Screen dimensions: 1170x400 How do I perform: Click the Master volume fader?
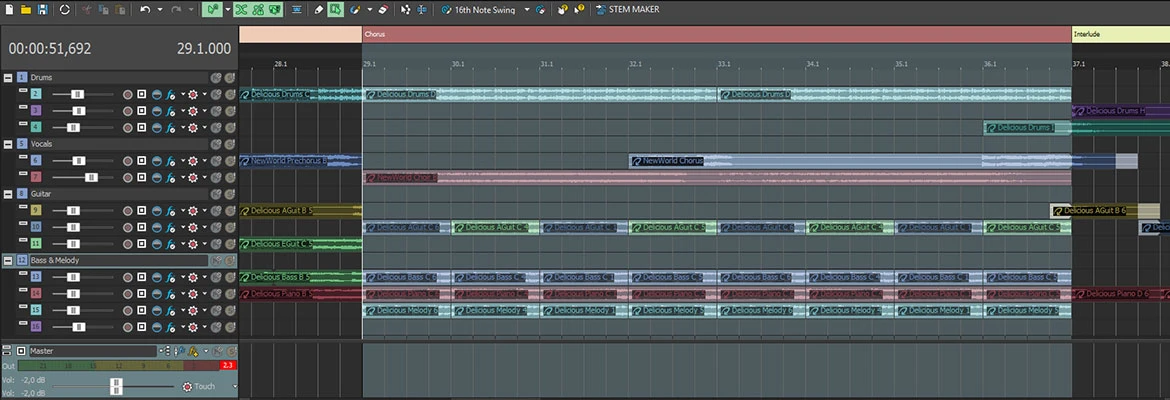(x=116, y=386)
